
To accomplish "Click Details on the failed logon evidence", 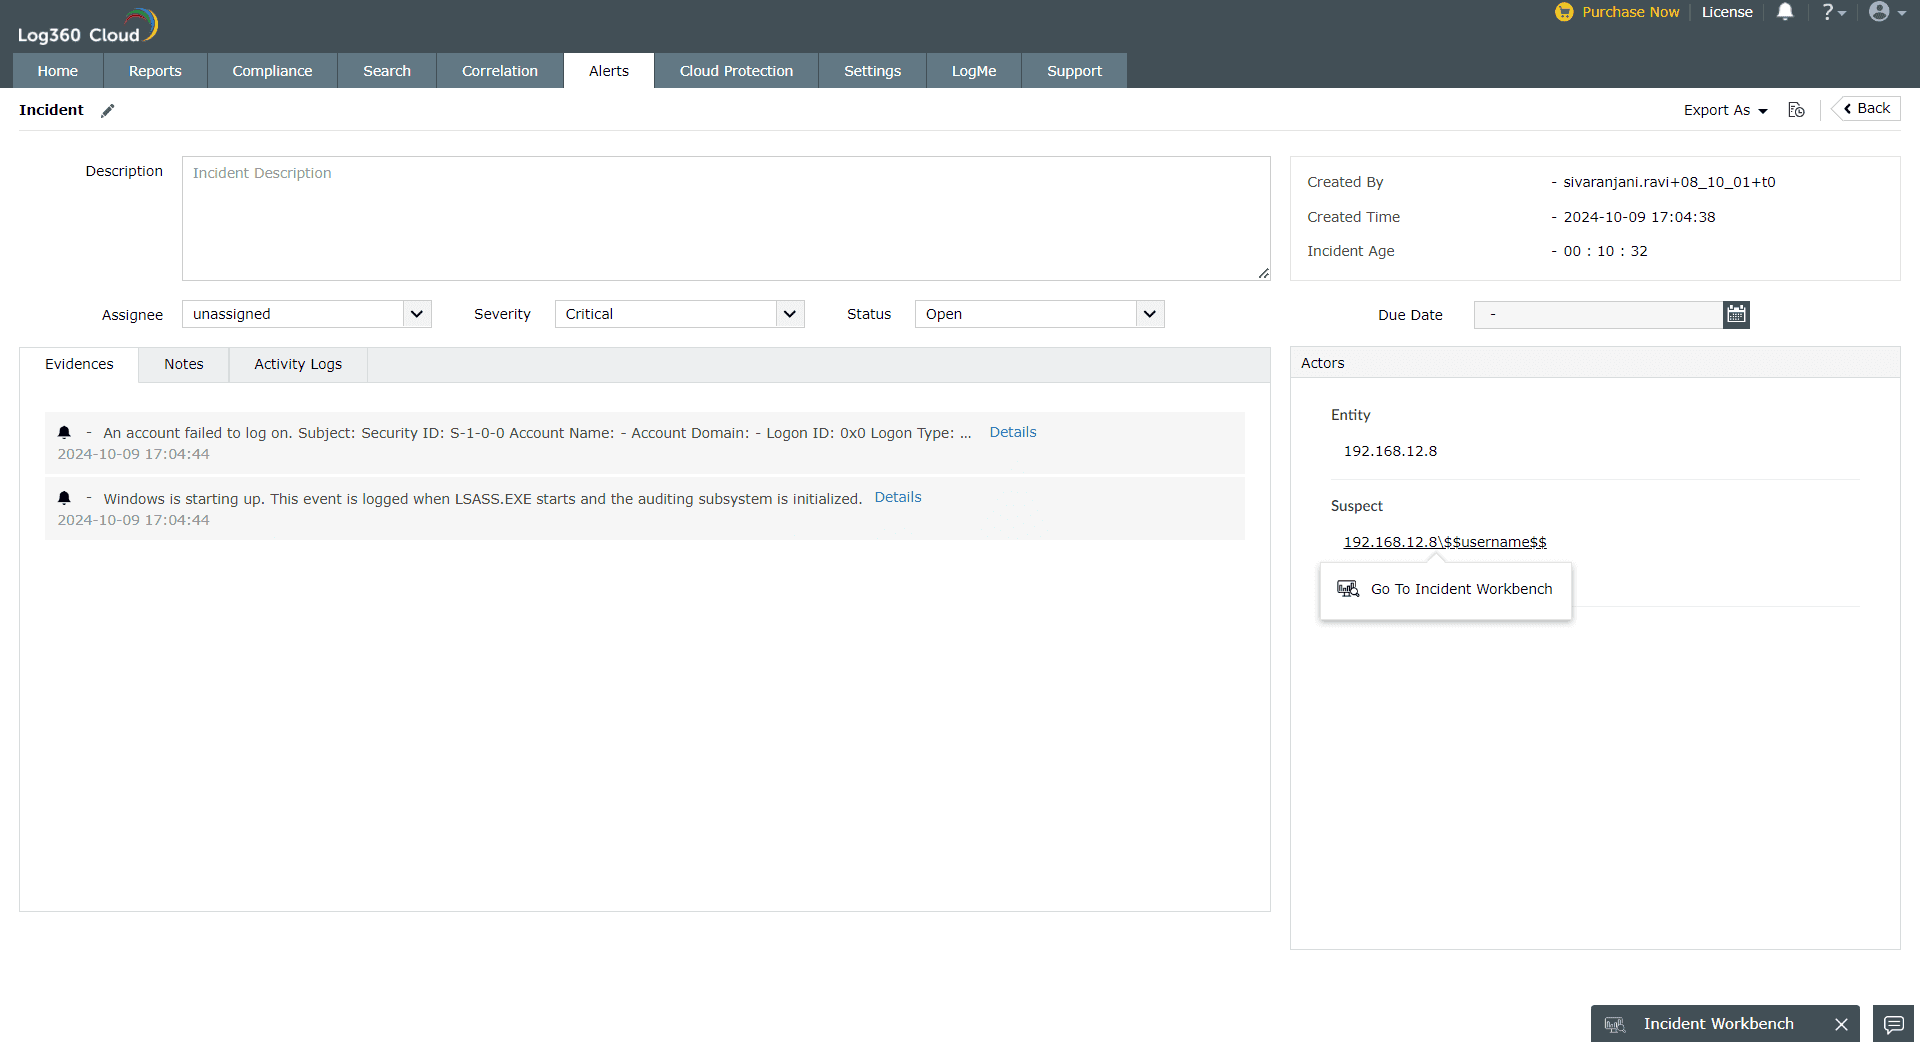I will [1012, 432].
